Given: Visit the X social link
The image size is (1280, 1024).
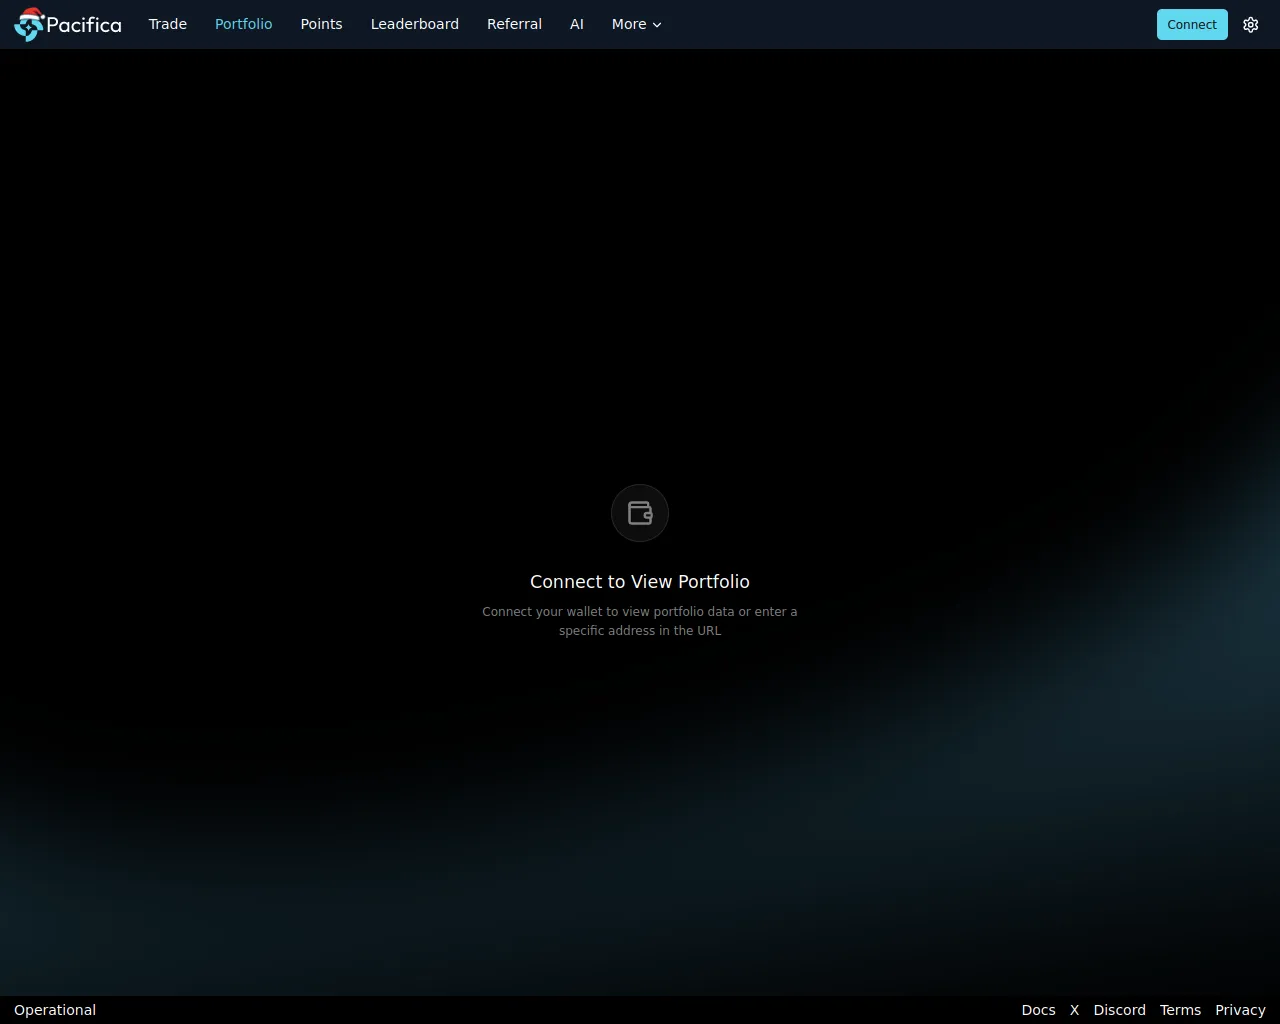Looking at the screenshot, I should pos(1075,1010).
